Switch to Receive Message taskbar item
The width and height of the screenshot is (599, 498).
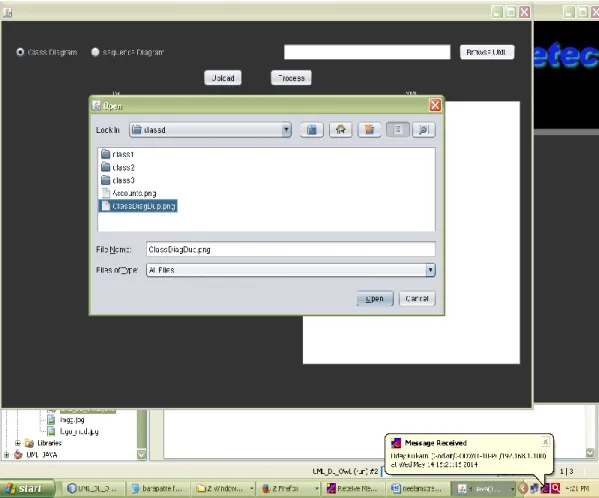354,488
